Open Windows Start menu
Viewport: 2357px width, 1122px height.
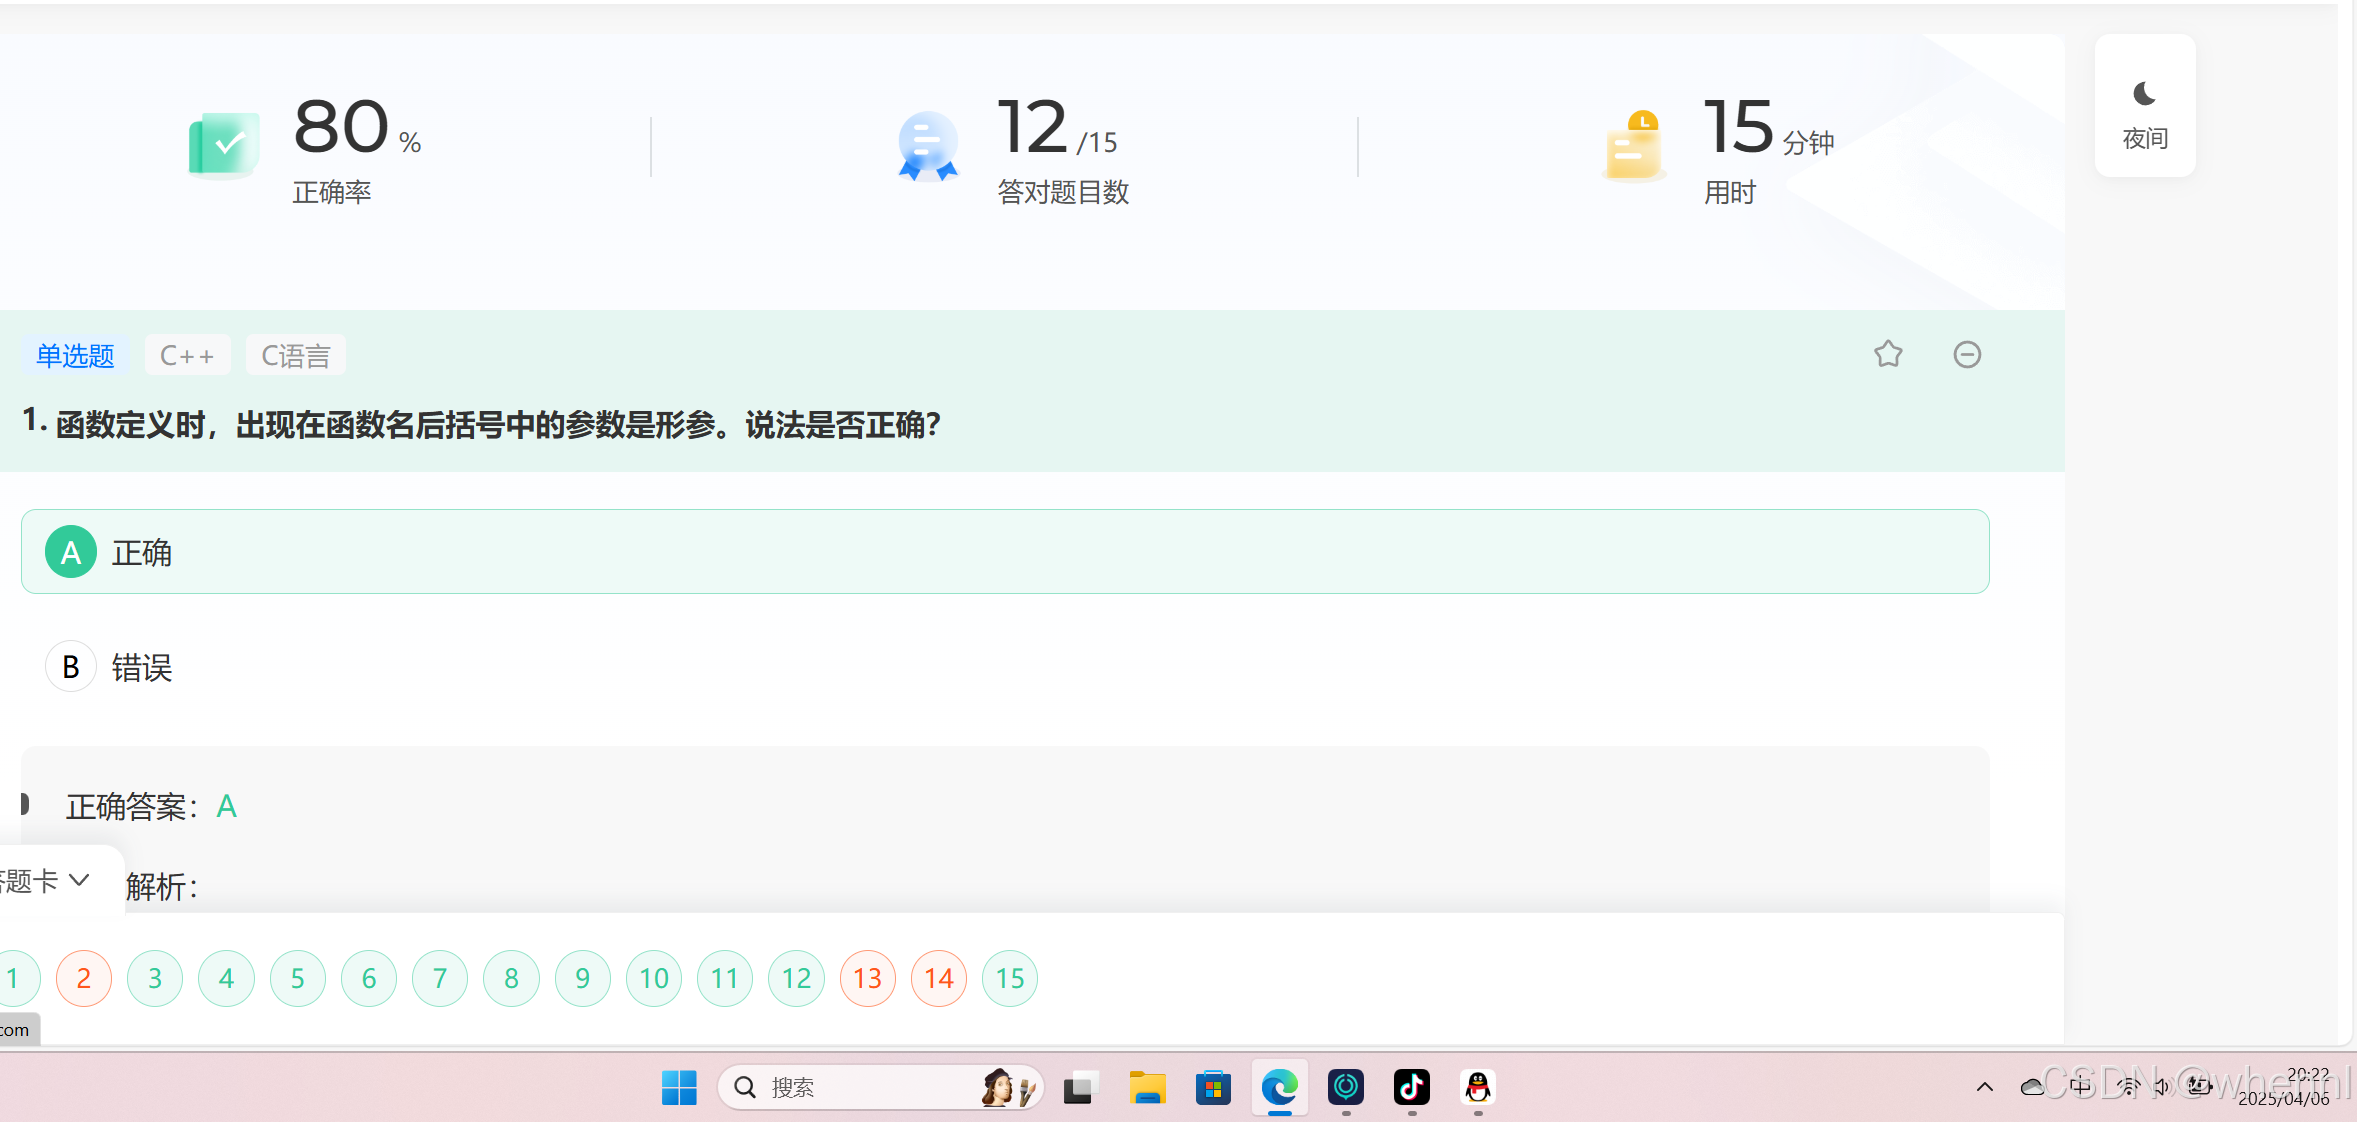[x=679, y=1087]
